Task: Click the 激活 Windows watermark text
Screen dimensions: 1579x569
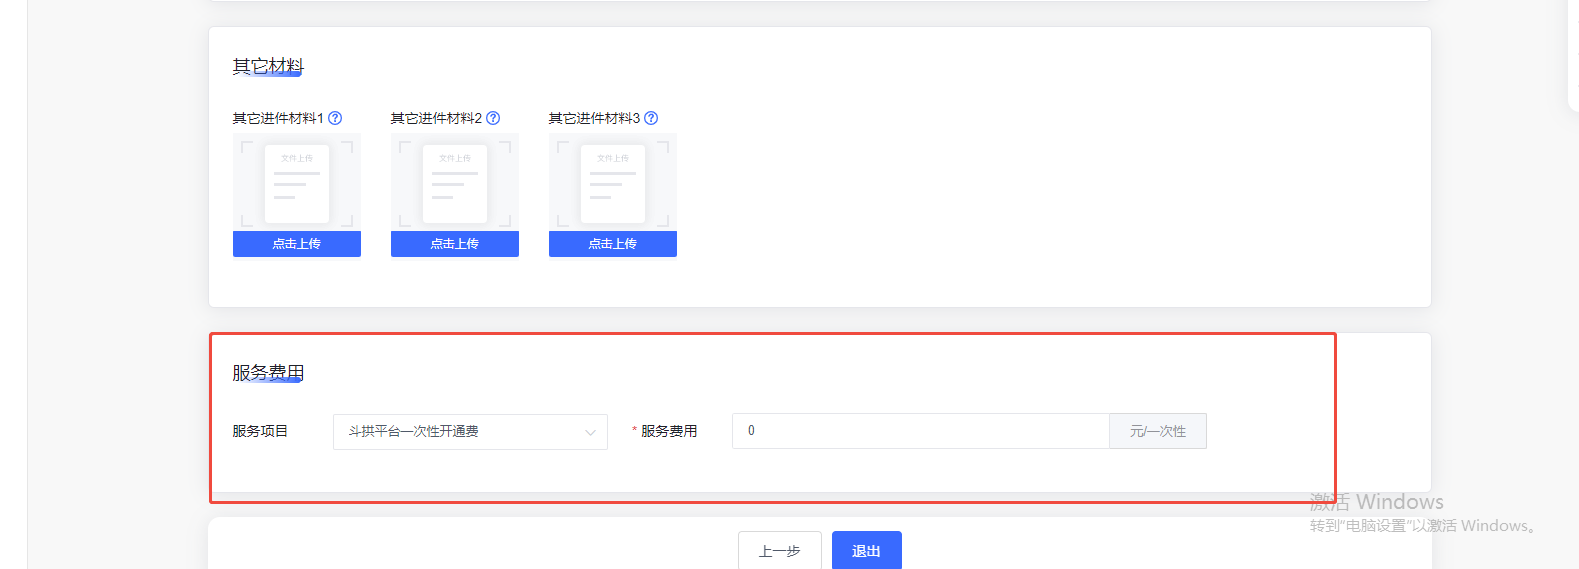Action: click(x=1376, y=502)
